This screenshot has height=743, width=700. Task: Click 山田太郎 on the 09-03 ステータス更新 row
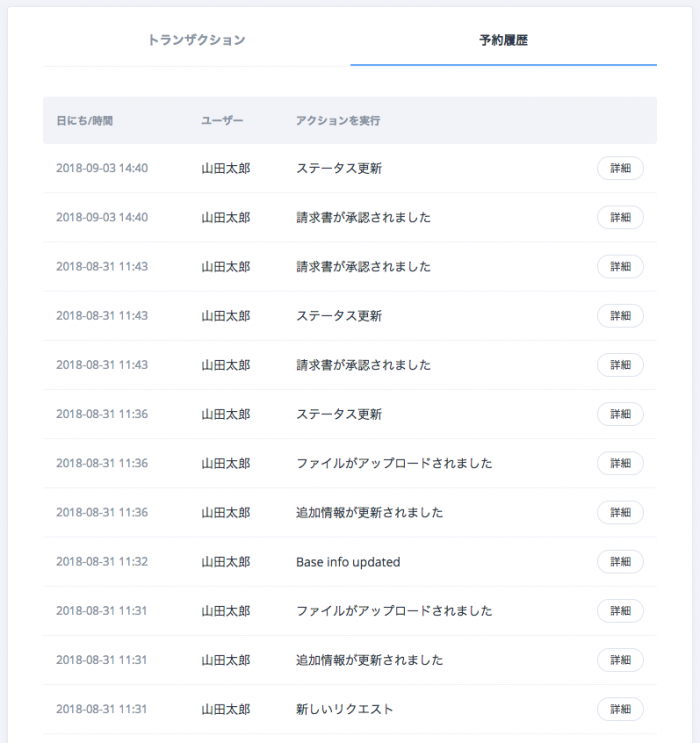tap(226, 168)
